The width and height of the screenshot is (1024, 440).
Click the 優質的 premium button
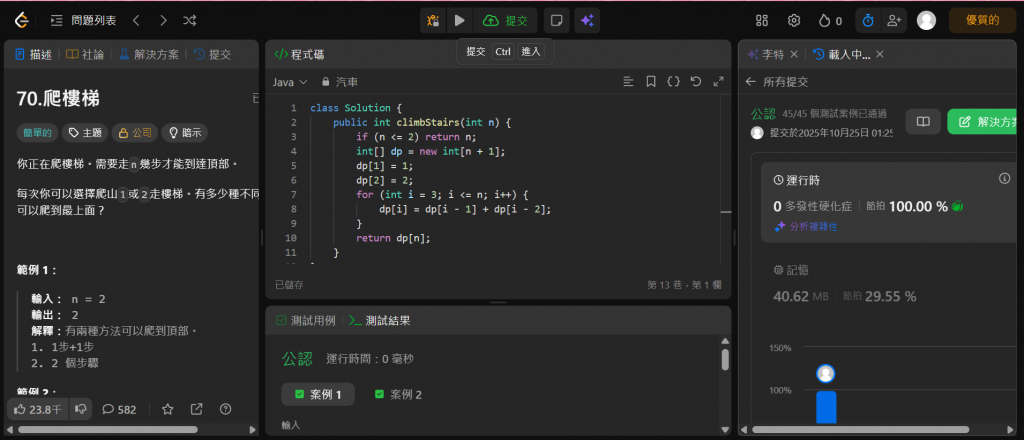coord(982,21)
